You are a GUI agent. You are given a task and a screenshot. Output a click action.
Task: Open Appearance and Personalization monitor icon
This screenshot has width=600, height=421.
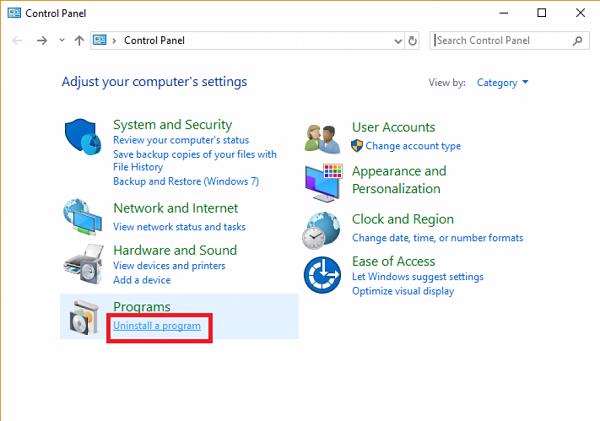click(x=323, y=181)
